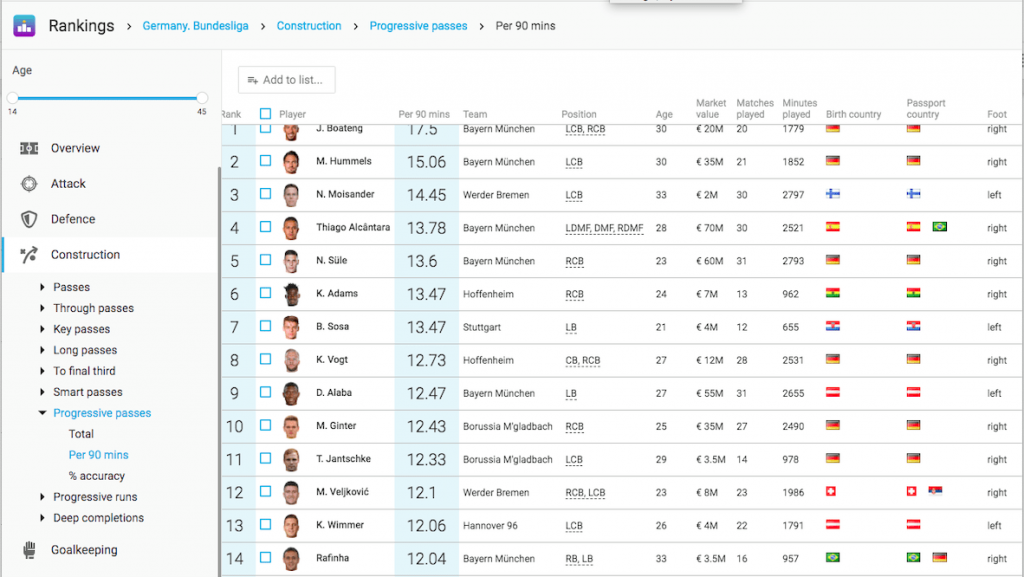Click the sidebar vertical scrollbar
The width and height of the screenshot is (1024, 577).
tap(219, 372)
